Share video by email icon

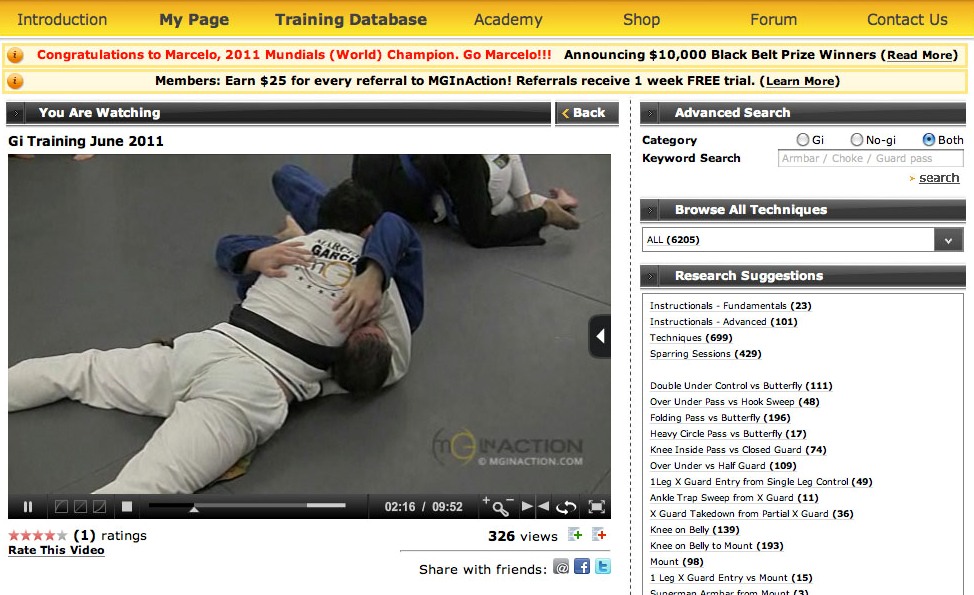click(561, 566)
